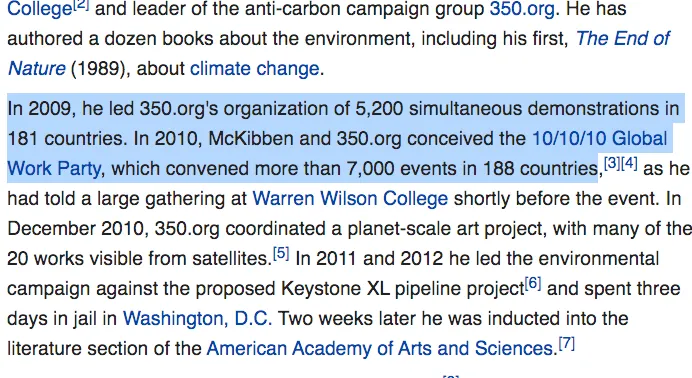
Task: Open the blue 350.org campaign group link
Action: pos(522,8)
